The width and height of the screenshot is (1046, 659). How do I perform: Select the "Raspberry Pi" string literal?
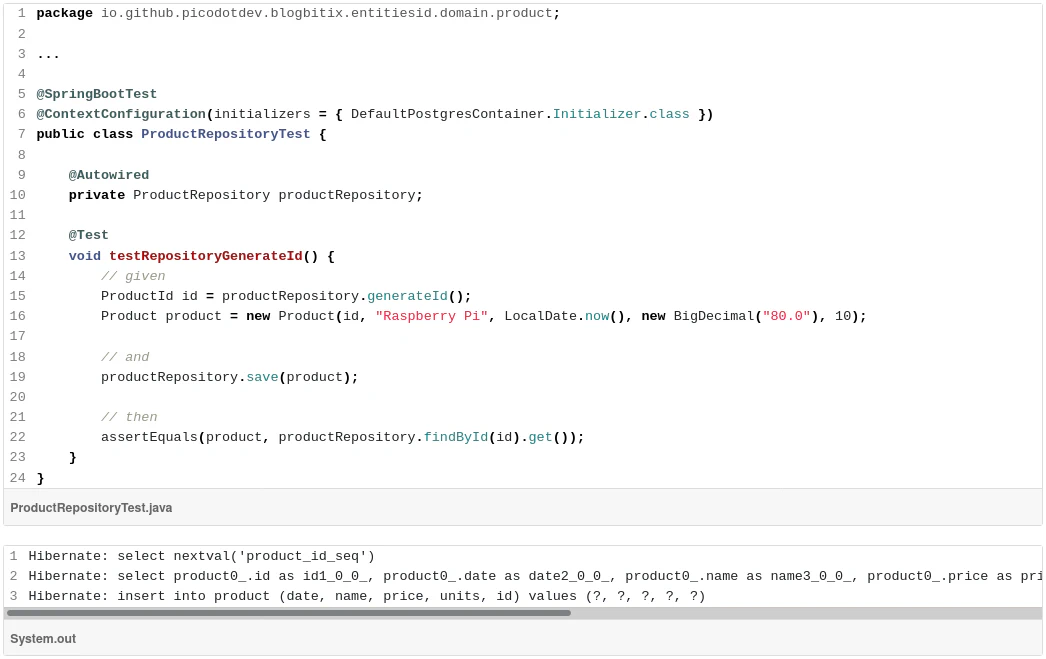[431, 316]
